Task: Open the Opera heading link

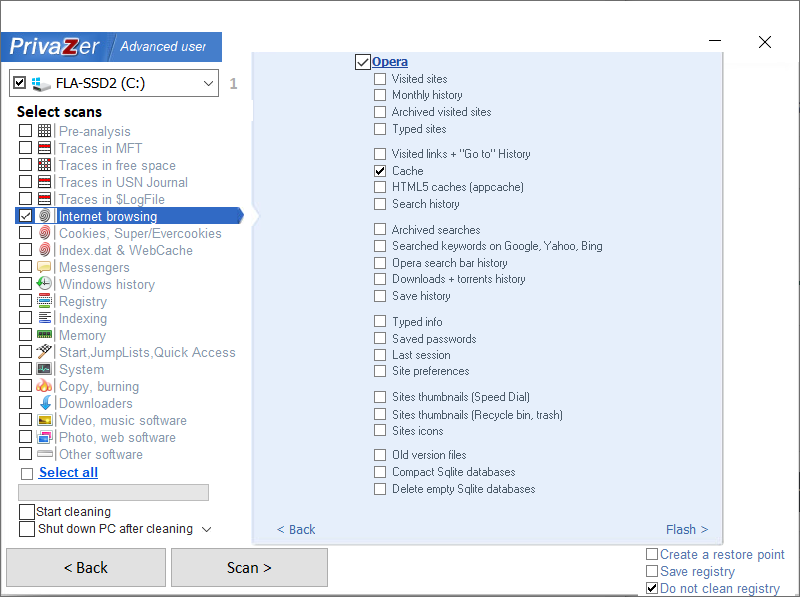Action: click(390, 62)
